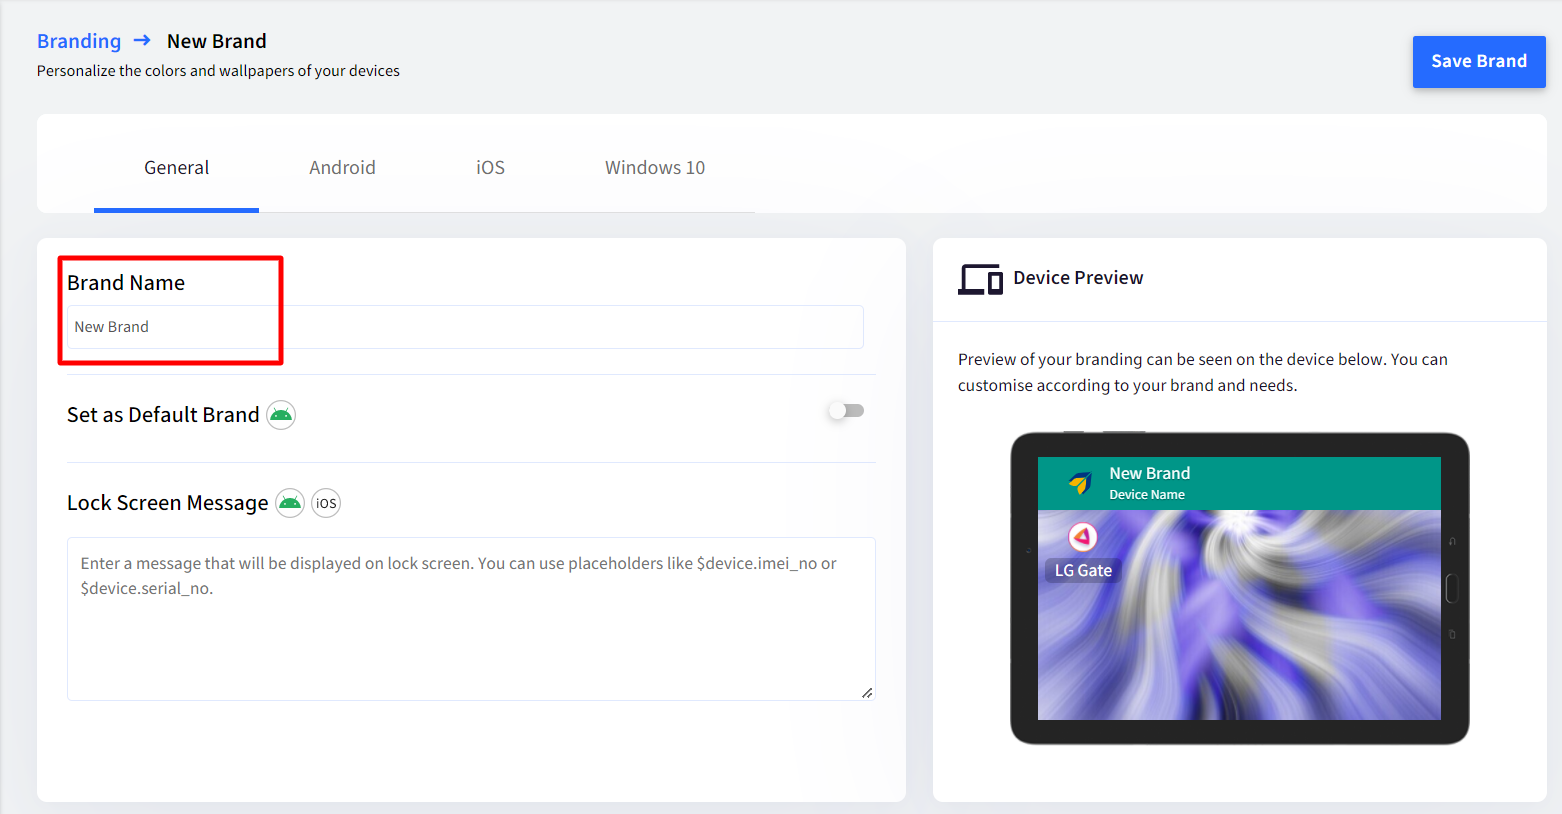Click the arrow icon after Branding breadcrumb

(142, 40)
